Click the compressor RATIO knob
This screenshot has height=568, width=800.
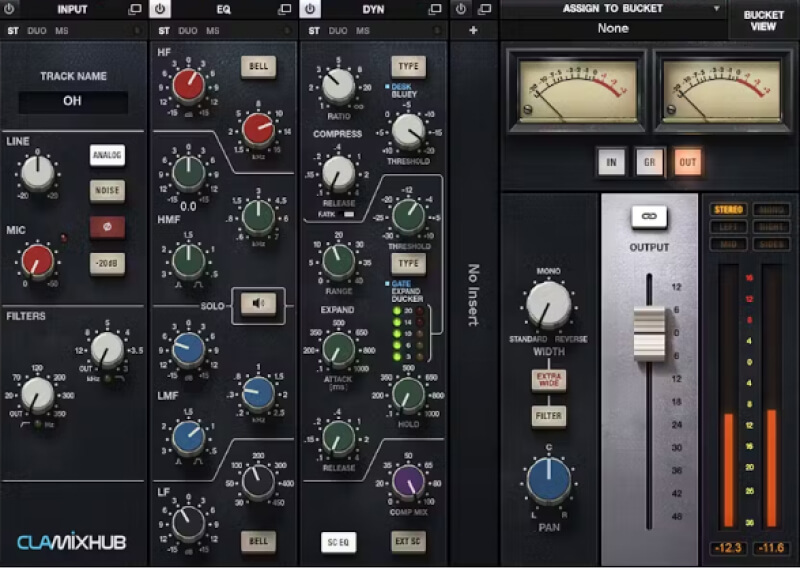click(338, 86)
